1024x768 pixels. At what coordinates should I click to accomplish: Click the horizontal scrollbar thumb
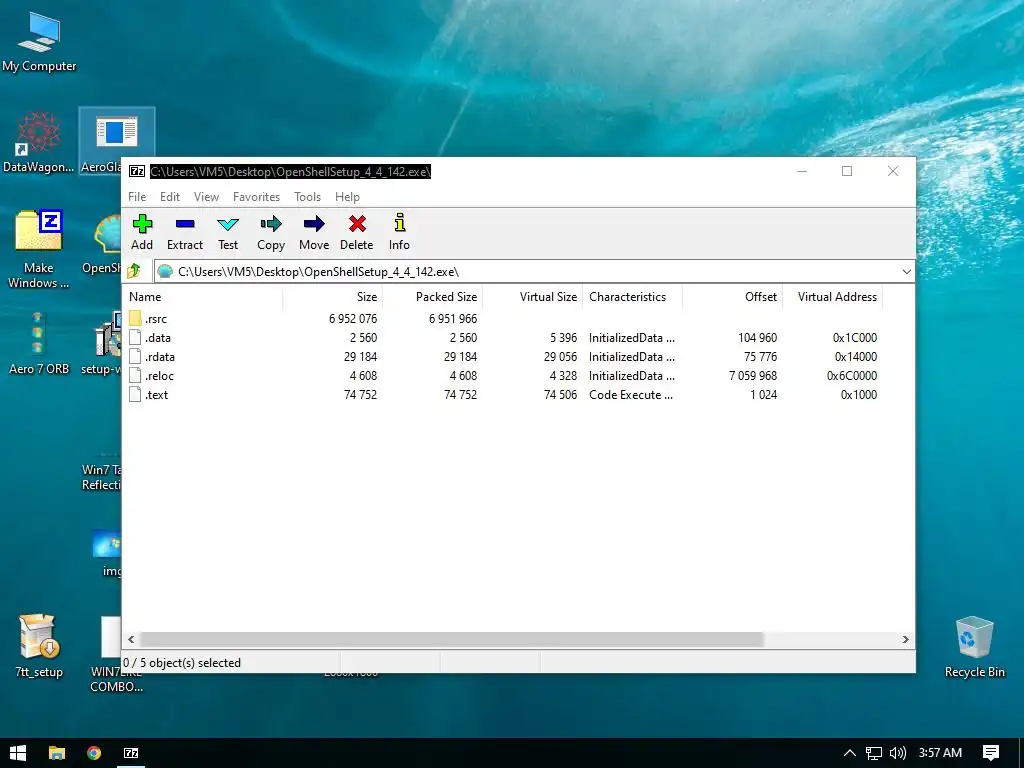tap(451, 639)
